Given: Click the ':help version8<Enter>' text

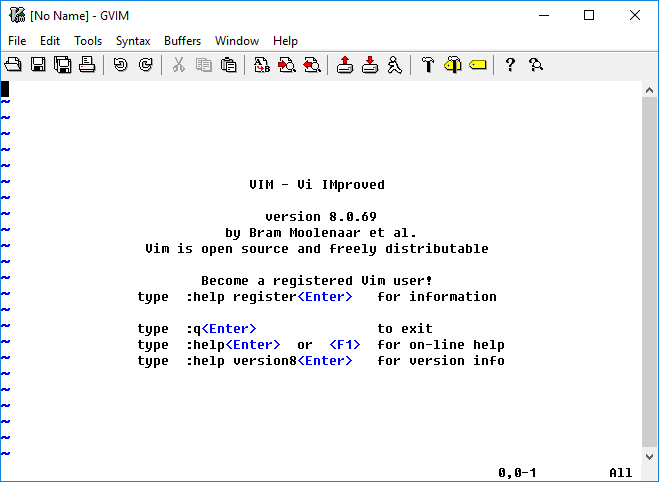Looking at the screenshot, I should pos(269,361).
